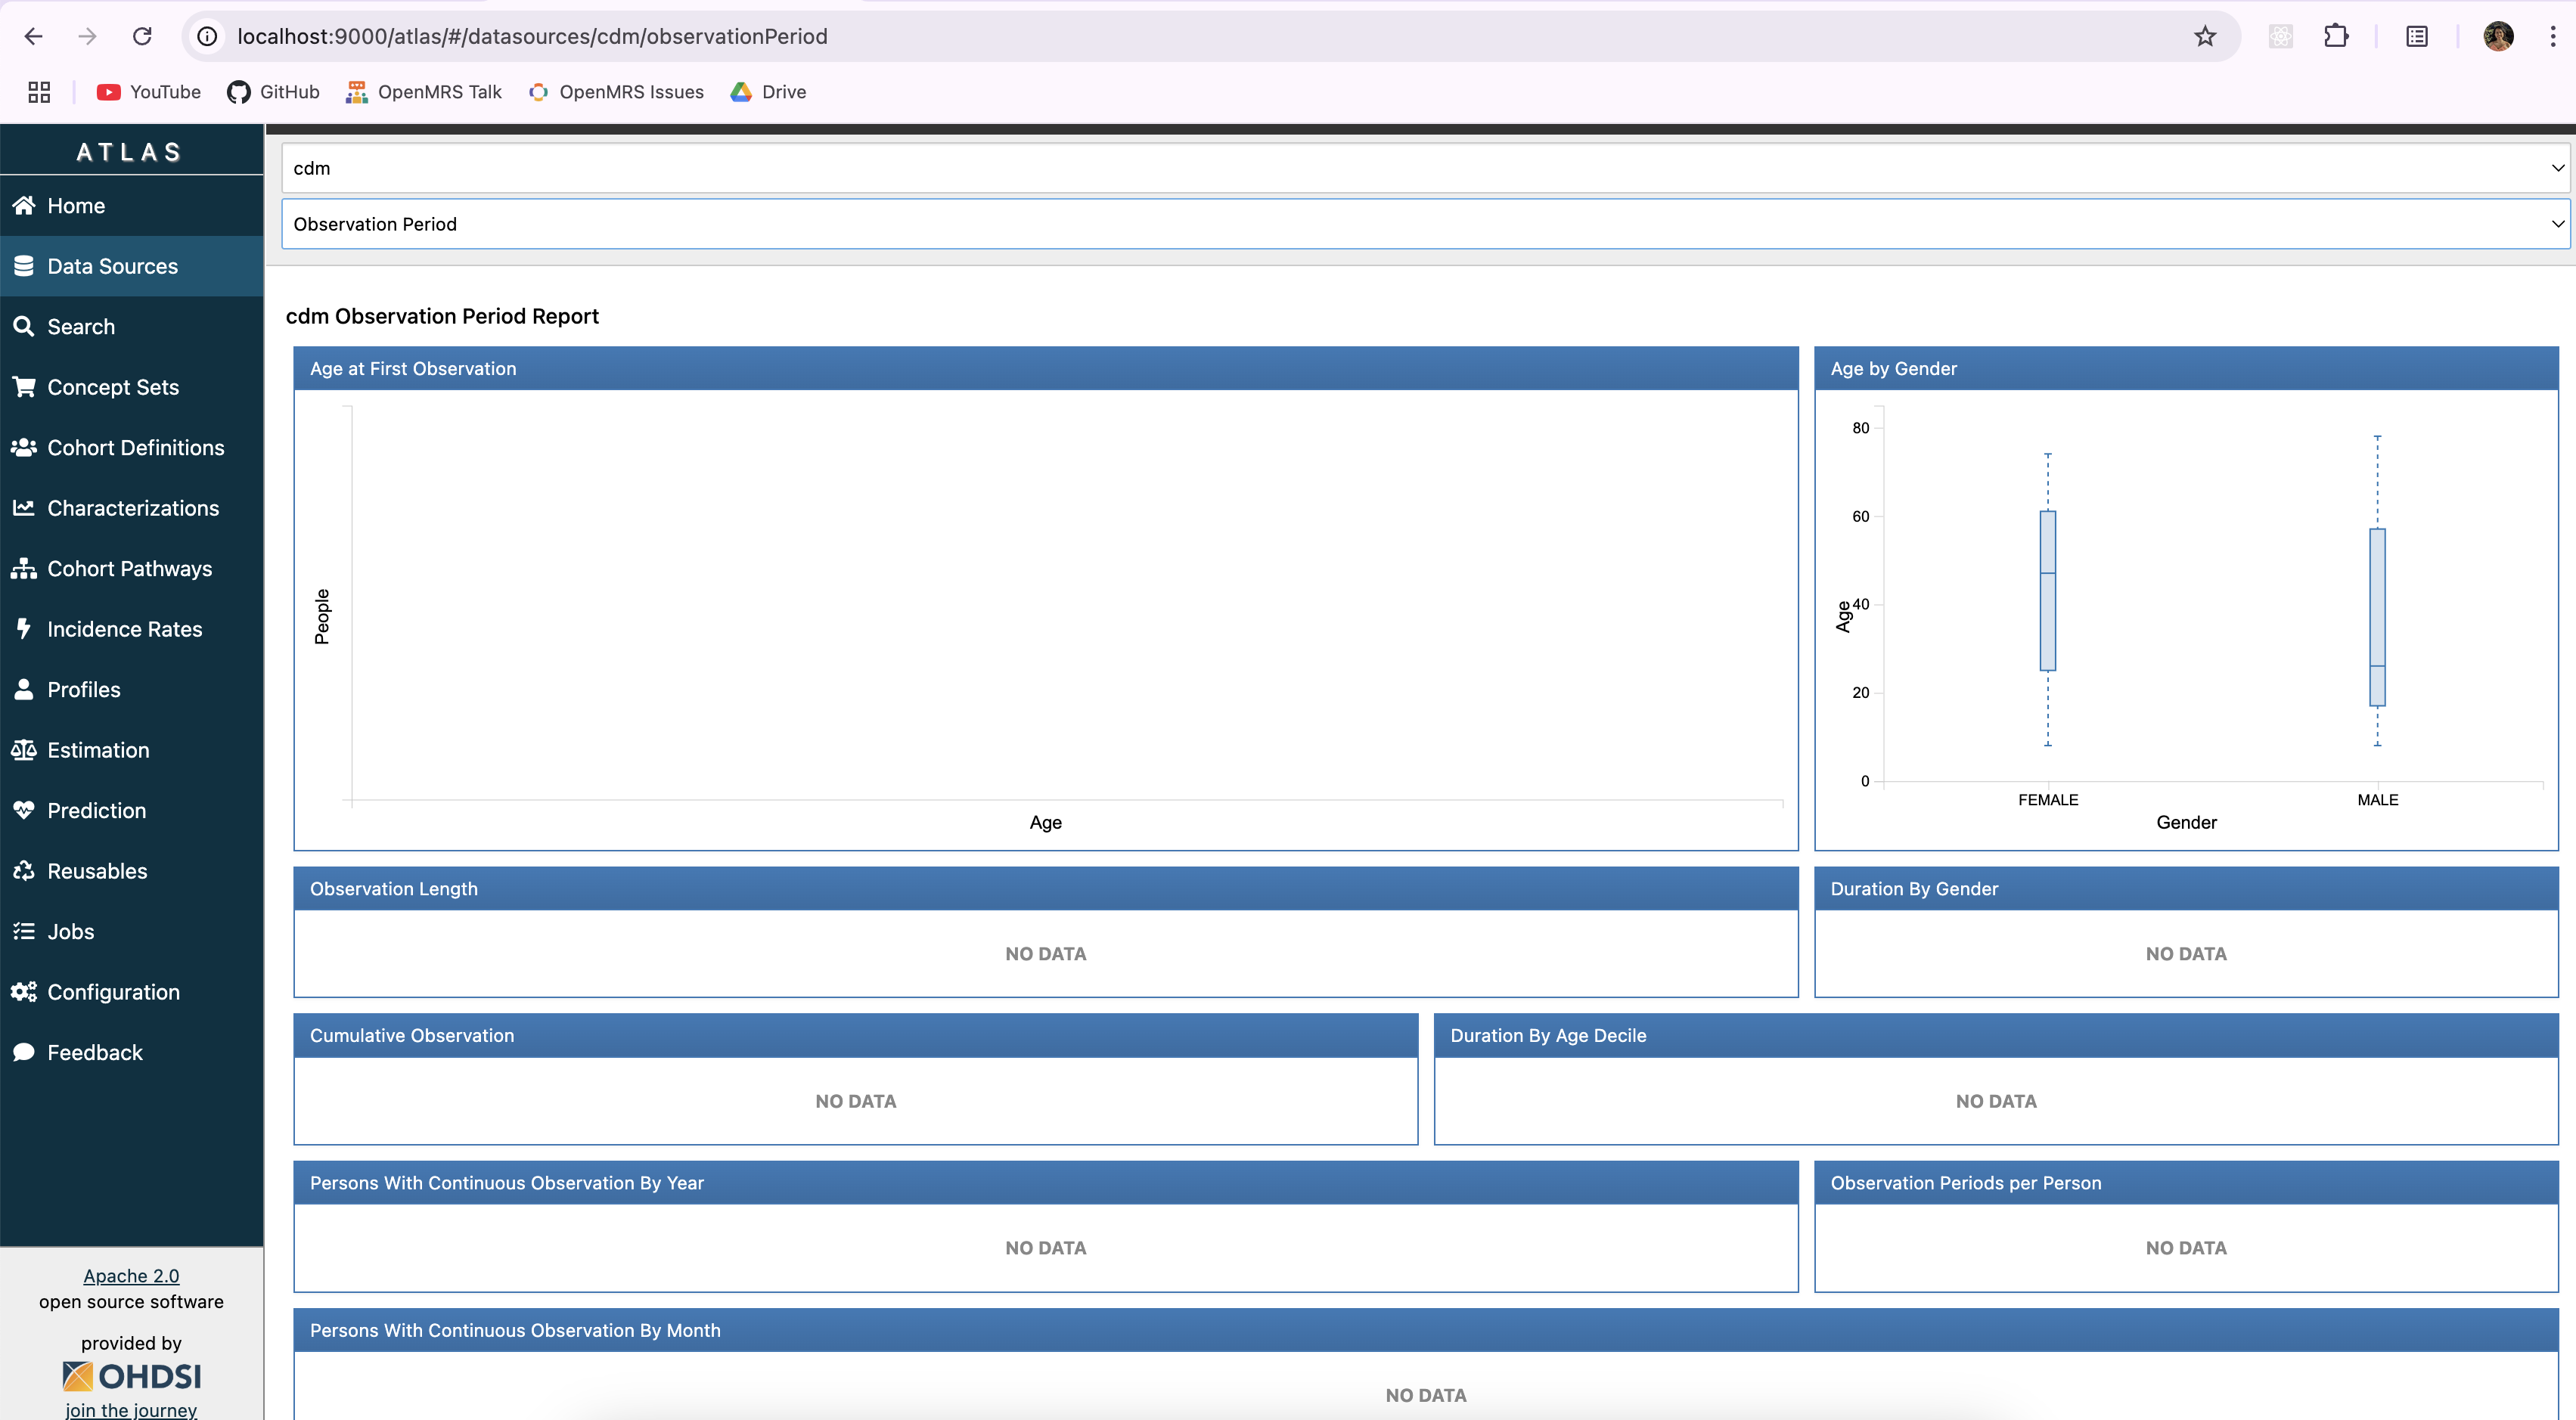Screen dimensions: 2576x1420
Task: Open Home in the ATLAS sidebar
Action: pyautogui.click(x=132, y=205)
